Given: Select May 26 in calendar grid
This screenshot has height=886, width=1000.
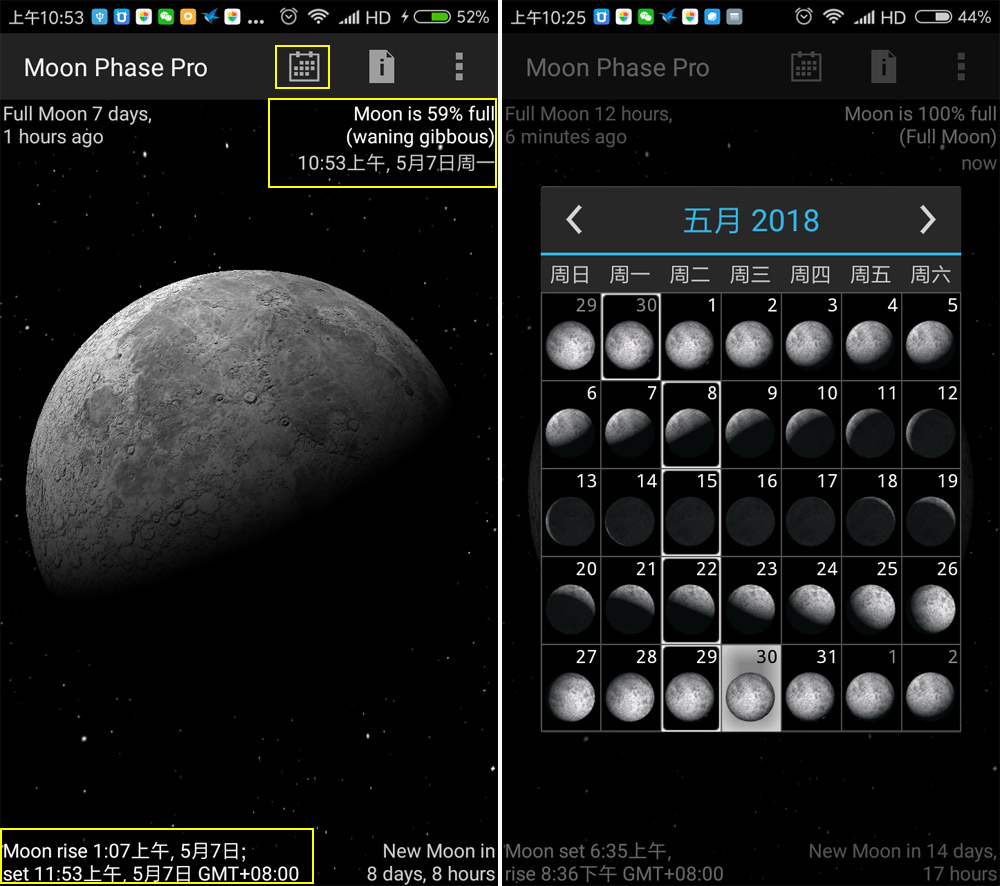Looking at the screenshot, I should click(930, 601).
